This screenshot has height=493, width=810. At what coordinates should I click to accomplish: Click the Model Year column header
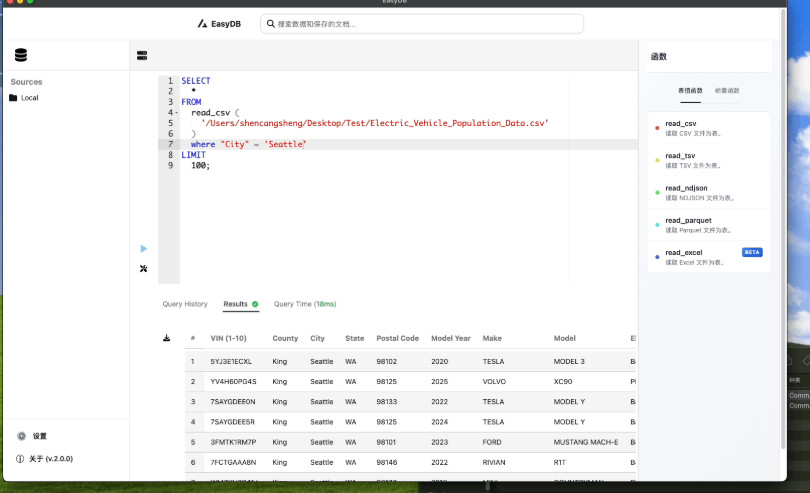tap(449, 338)
